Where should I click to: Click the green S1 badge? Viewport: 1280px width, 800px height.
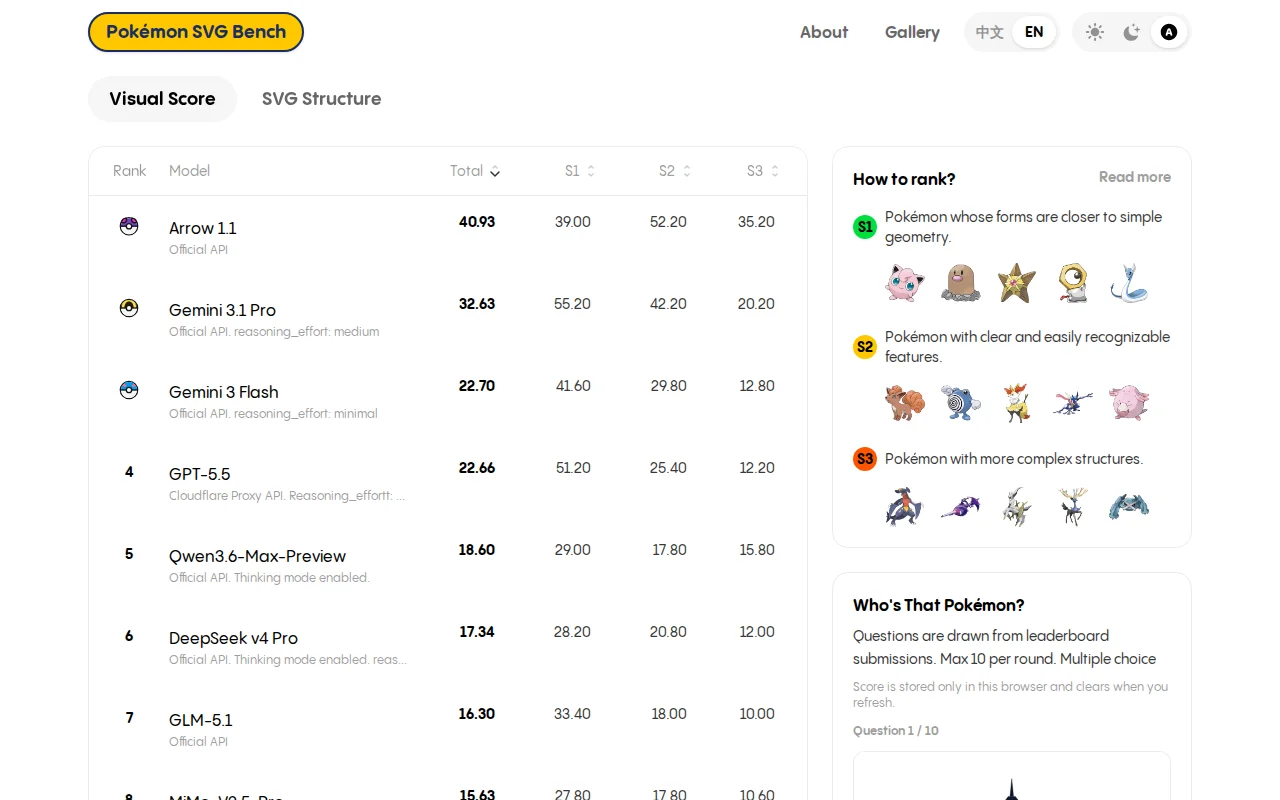pos(865,227)
